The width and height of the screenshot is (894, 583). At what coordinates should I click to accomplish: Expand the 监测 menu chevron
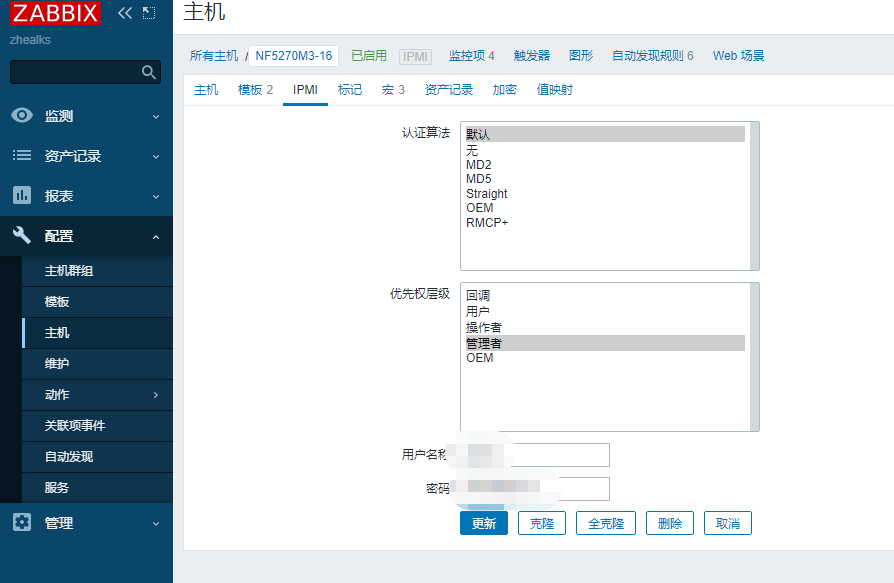pos(155,117)
